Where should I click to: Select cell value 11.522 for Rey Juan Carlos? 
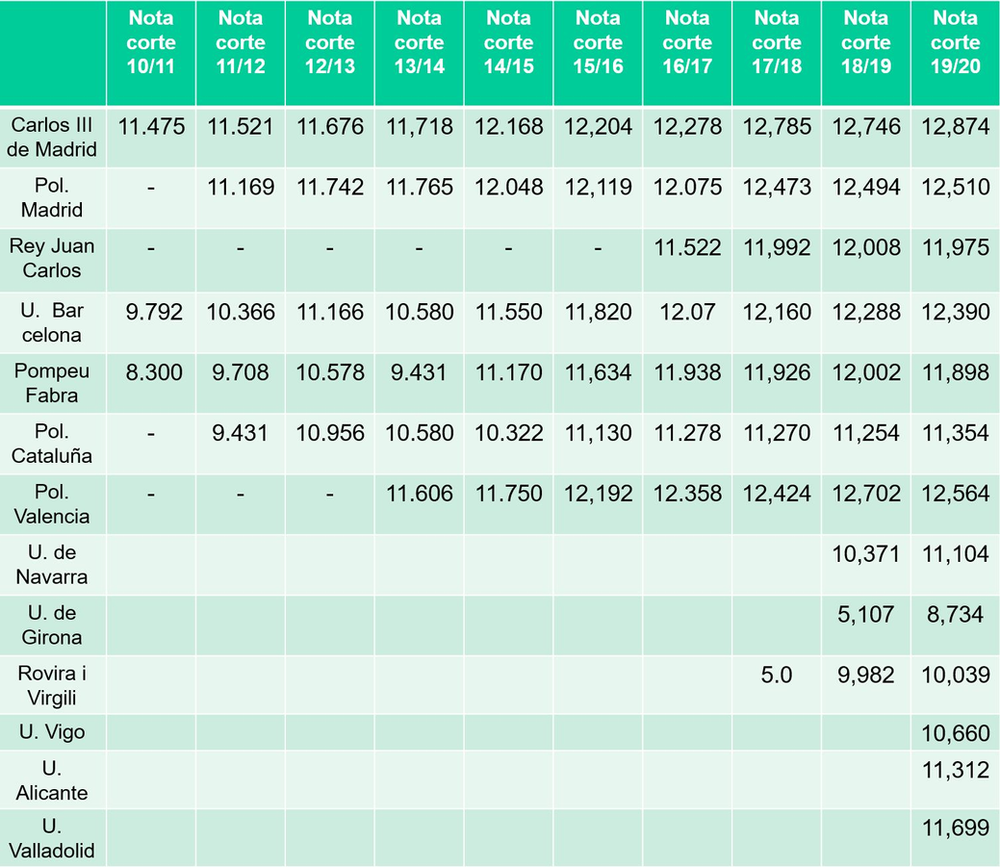(687, 248)
